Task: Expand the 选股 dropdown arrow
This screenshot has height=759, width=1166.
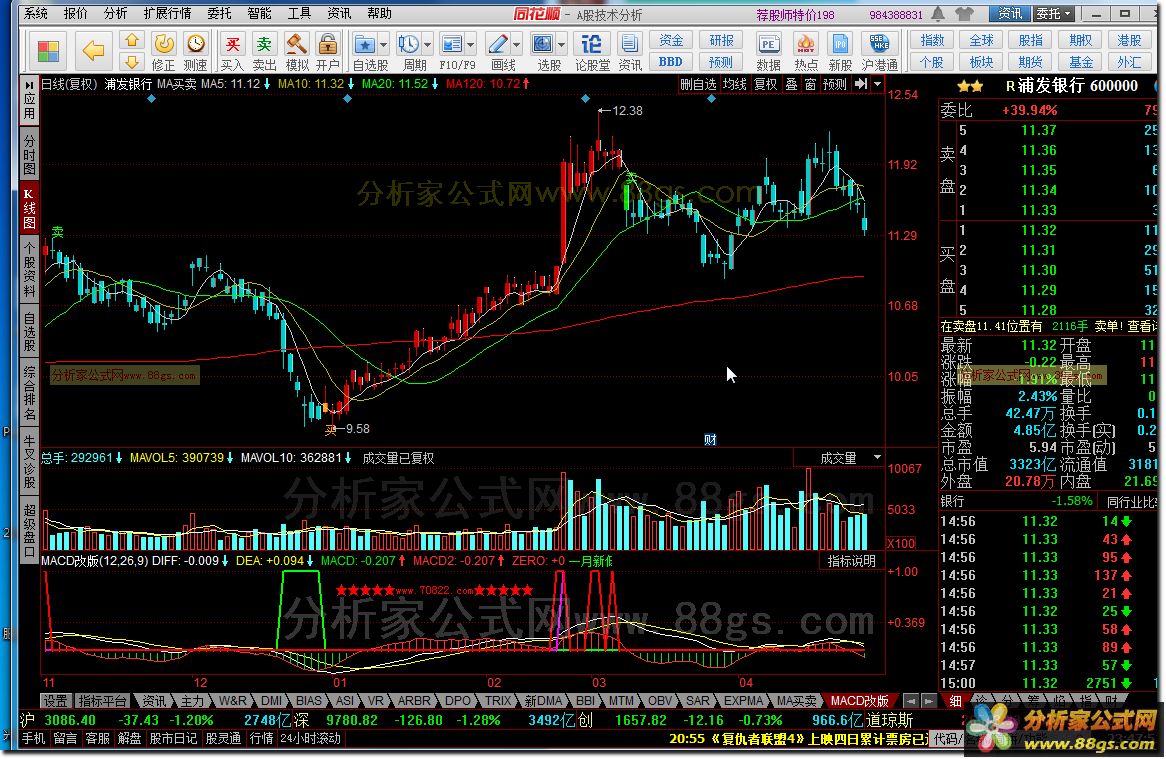Action: point(561,45)
